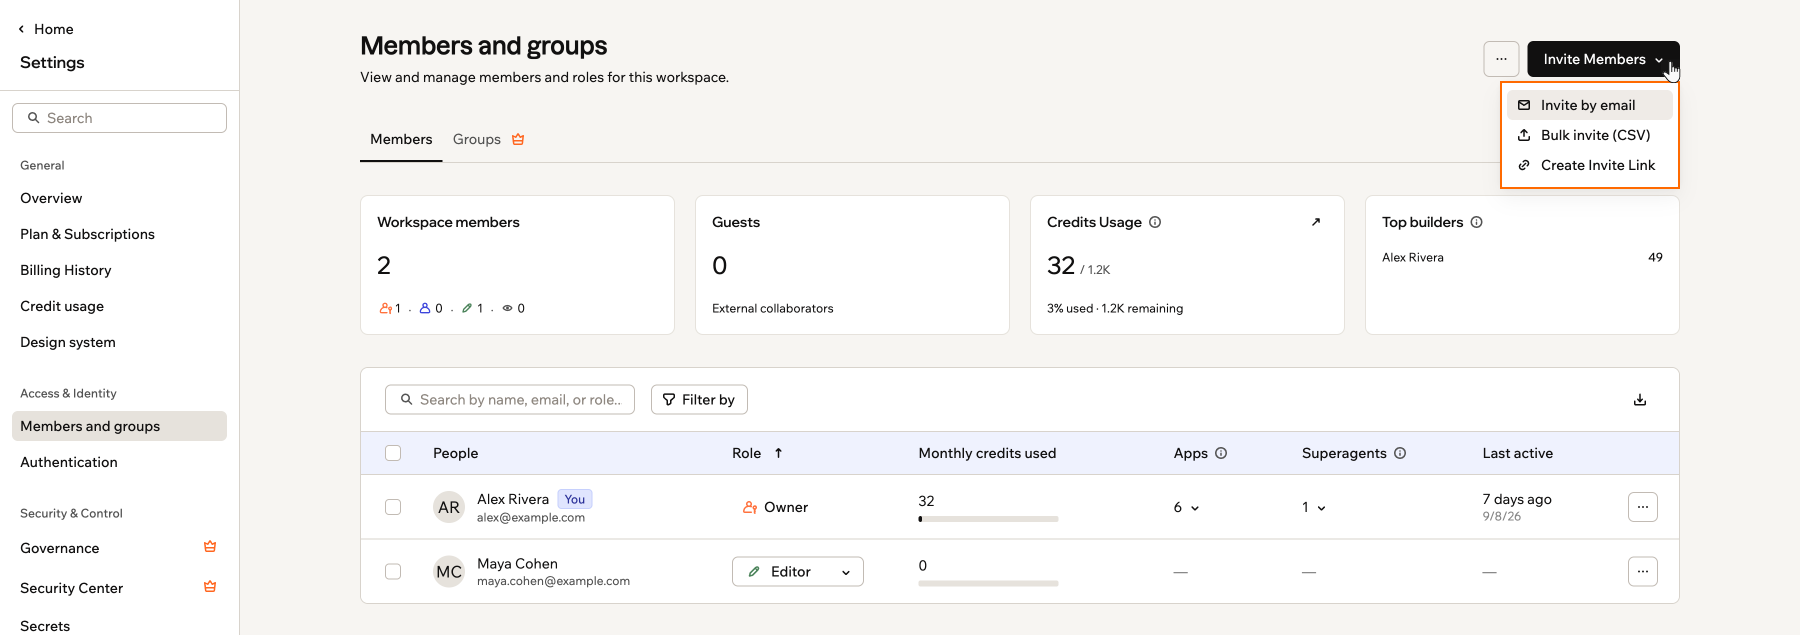Click the Apps column info icon
This screenshot has height=635, width=1800.
[x=1221, y=453]
